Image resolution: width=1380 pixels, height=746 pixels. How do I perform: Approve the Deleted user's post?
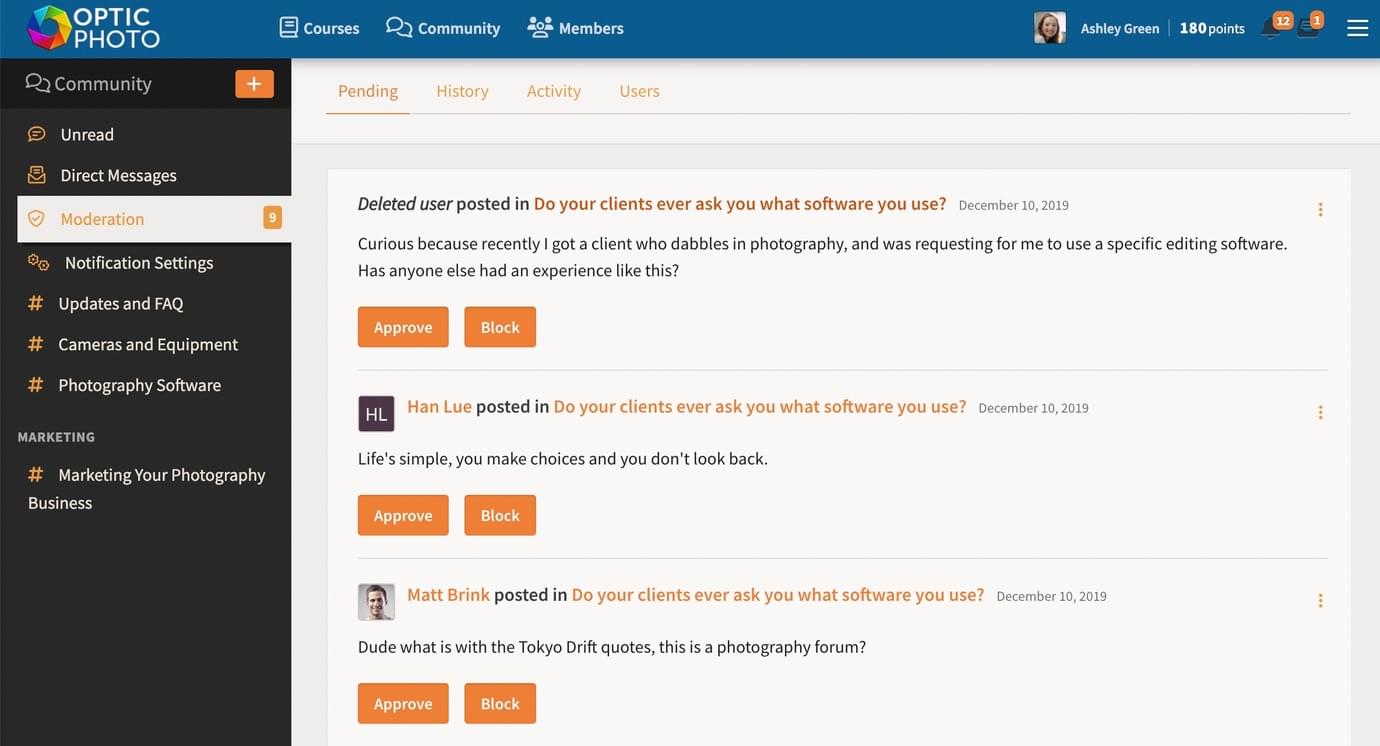[x=403, y=327]
